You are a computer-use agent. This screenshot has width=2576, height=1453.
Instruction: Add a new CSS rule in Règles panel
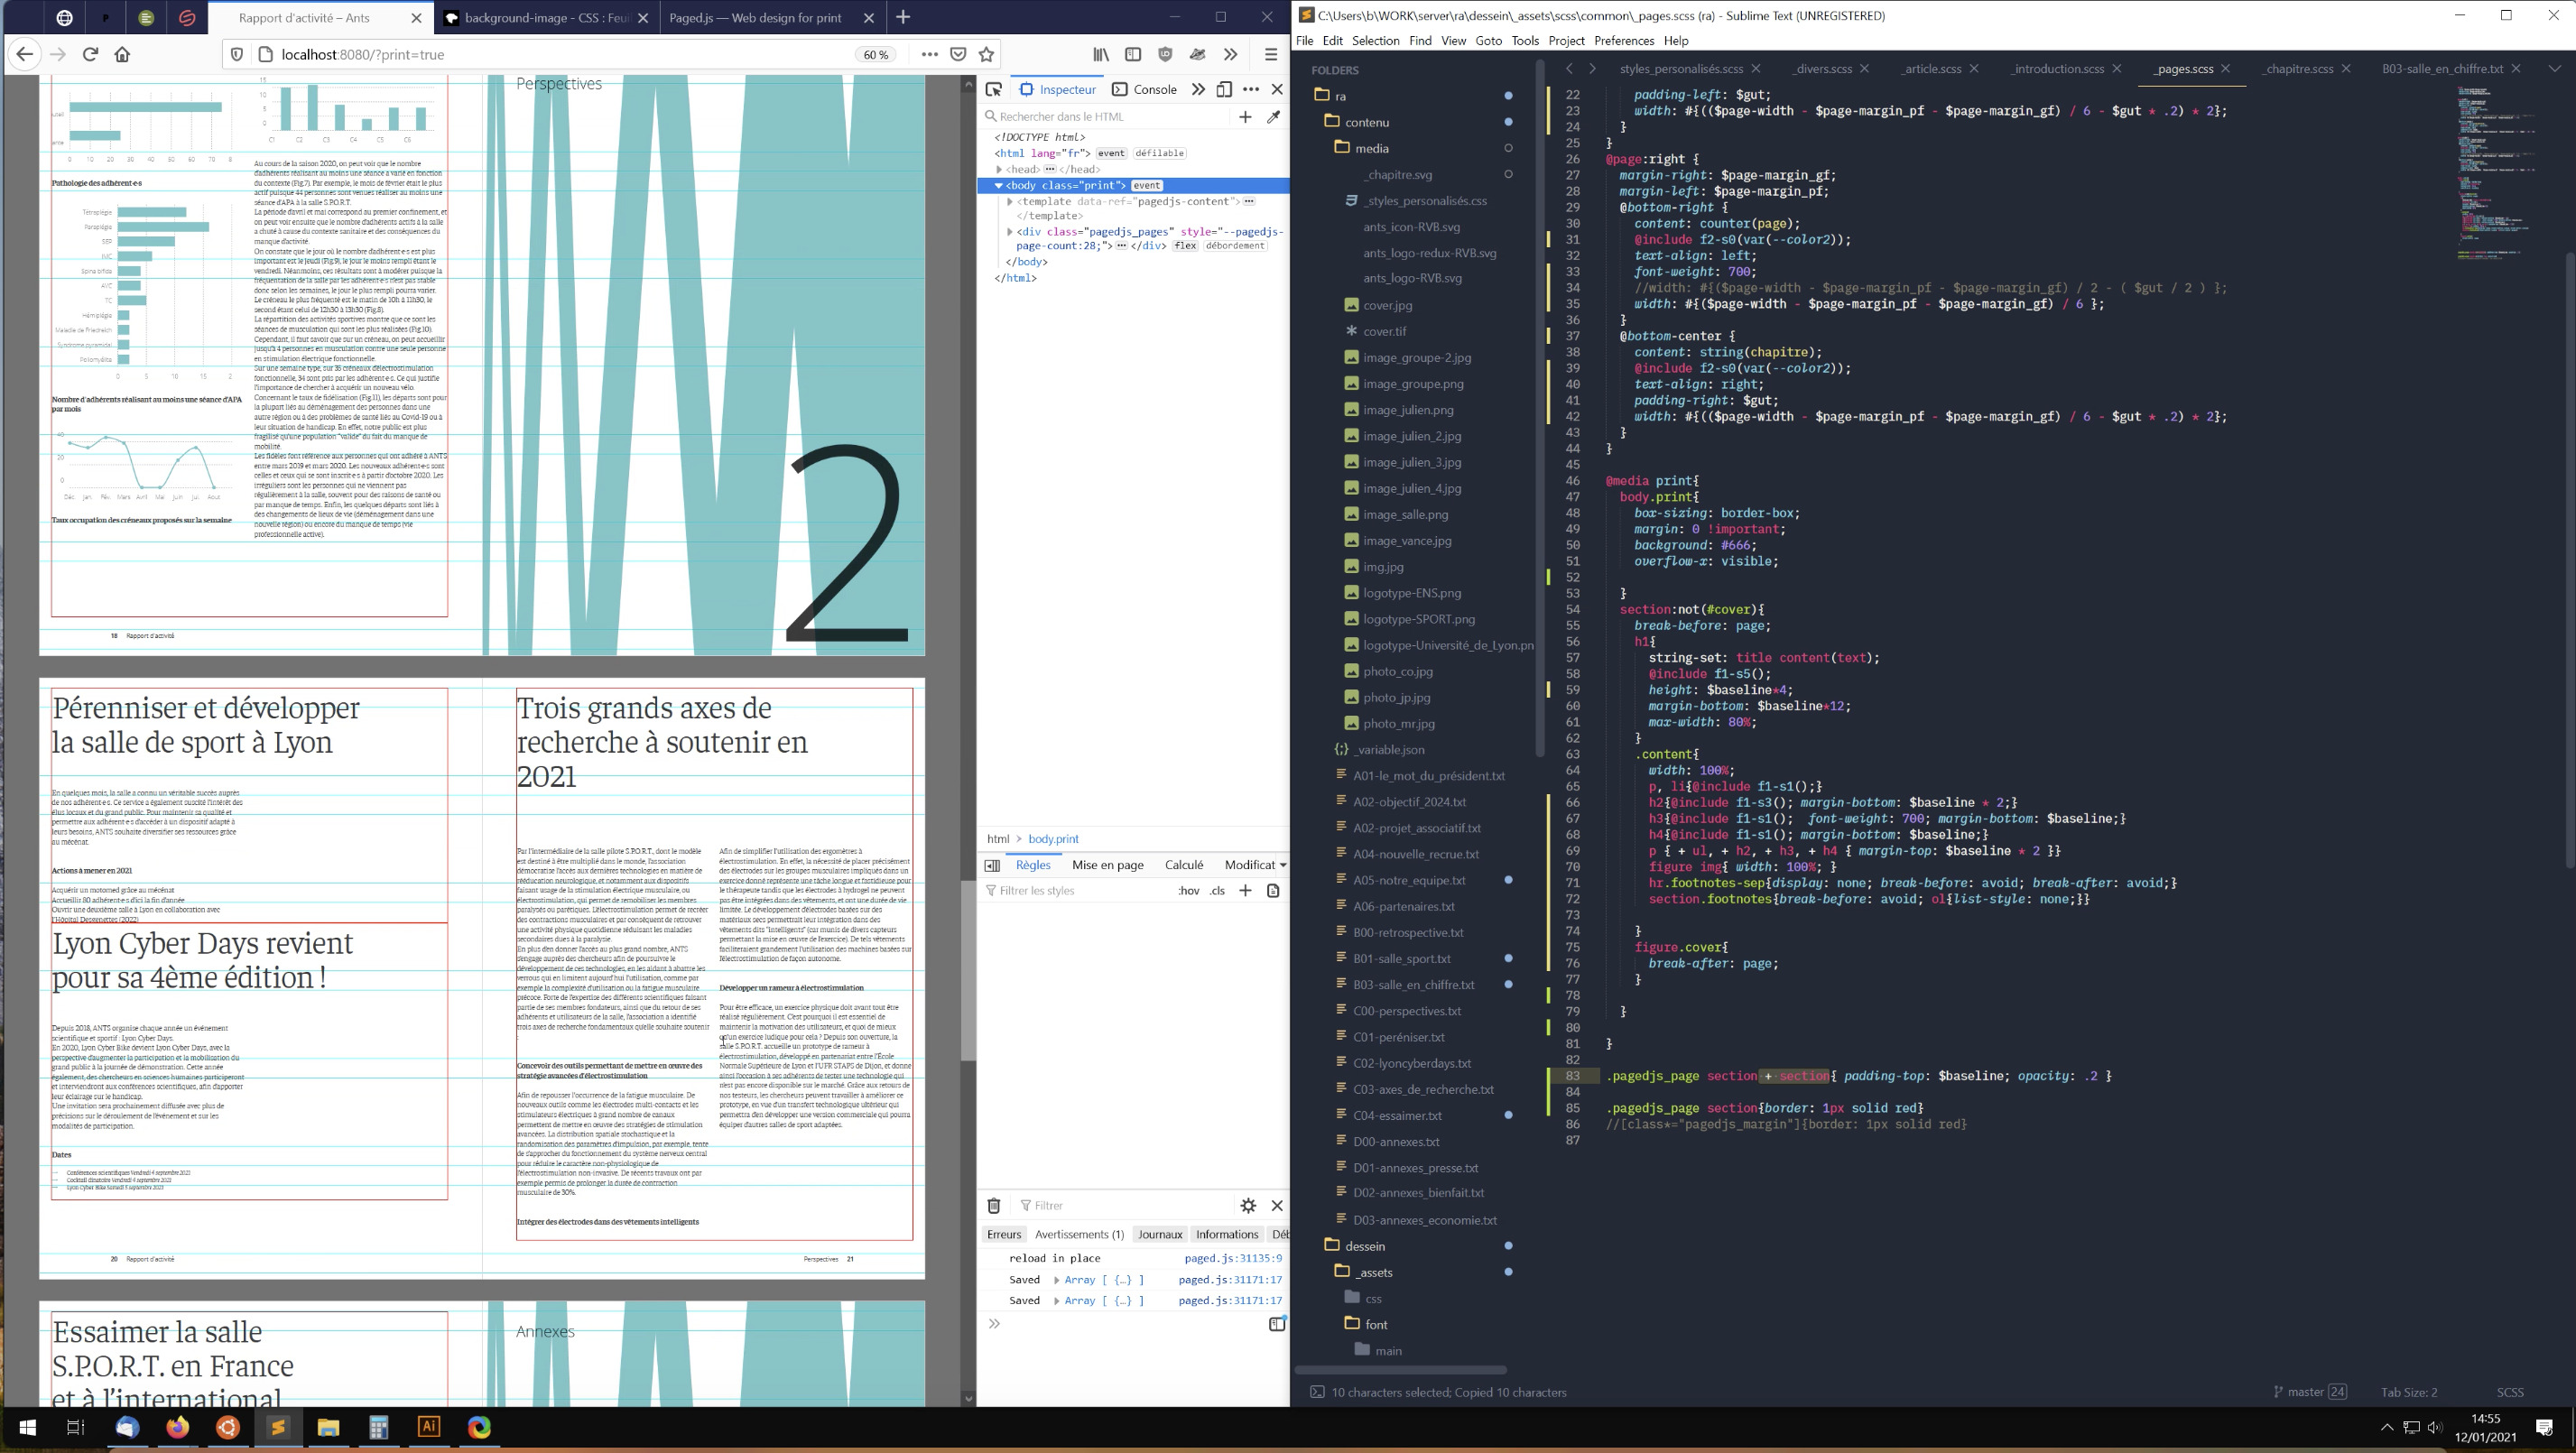(1245, 890)
